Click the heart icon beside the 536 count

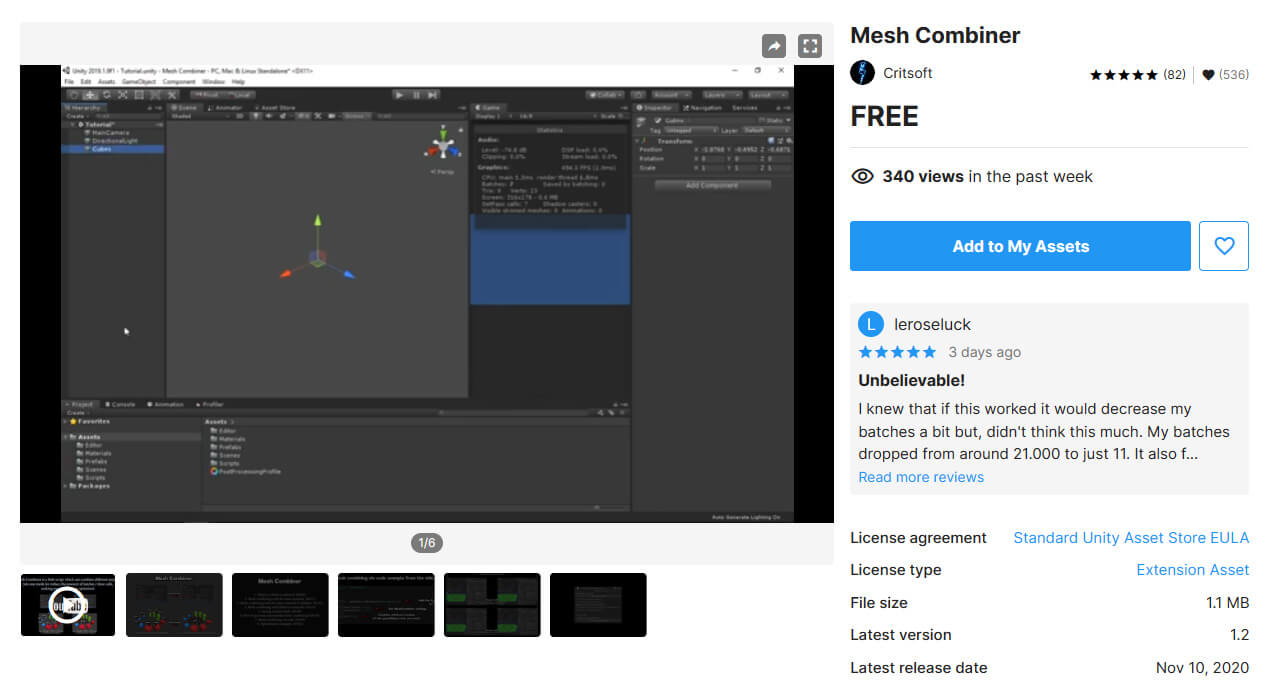click(x=1208, y=75)
